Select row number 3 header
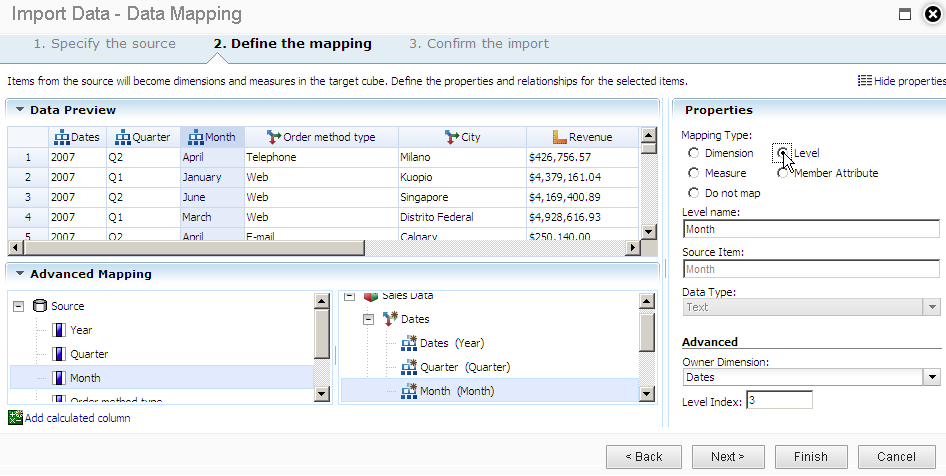Viewport: 946px width, 476px height. click(x=28, y=197)
